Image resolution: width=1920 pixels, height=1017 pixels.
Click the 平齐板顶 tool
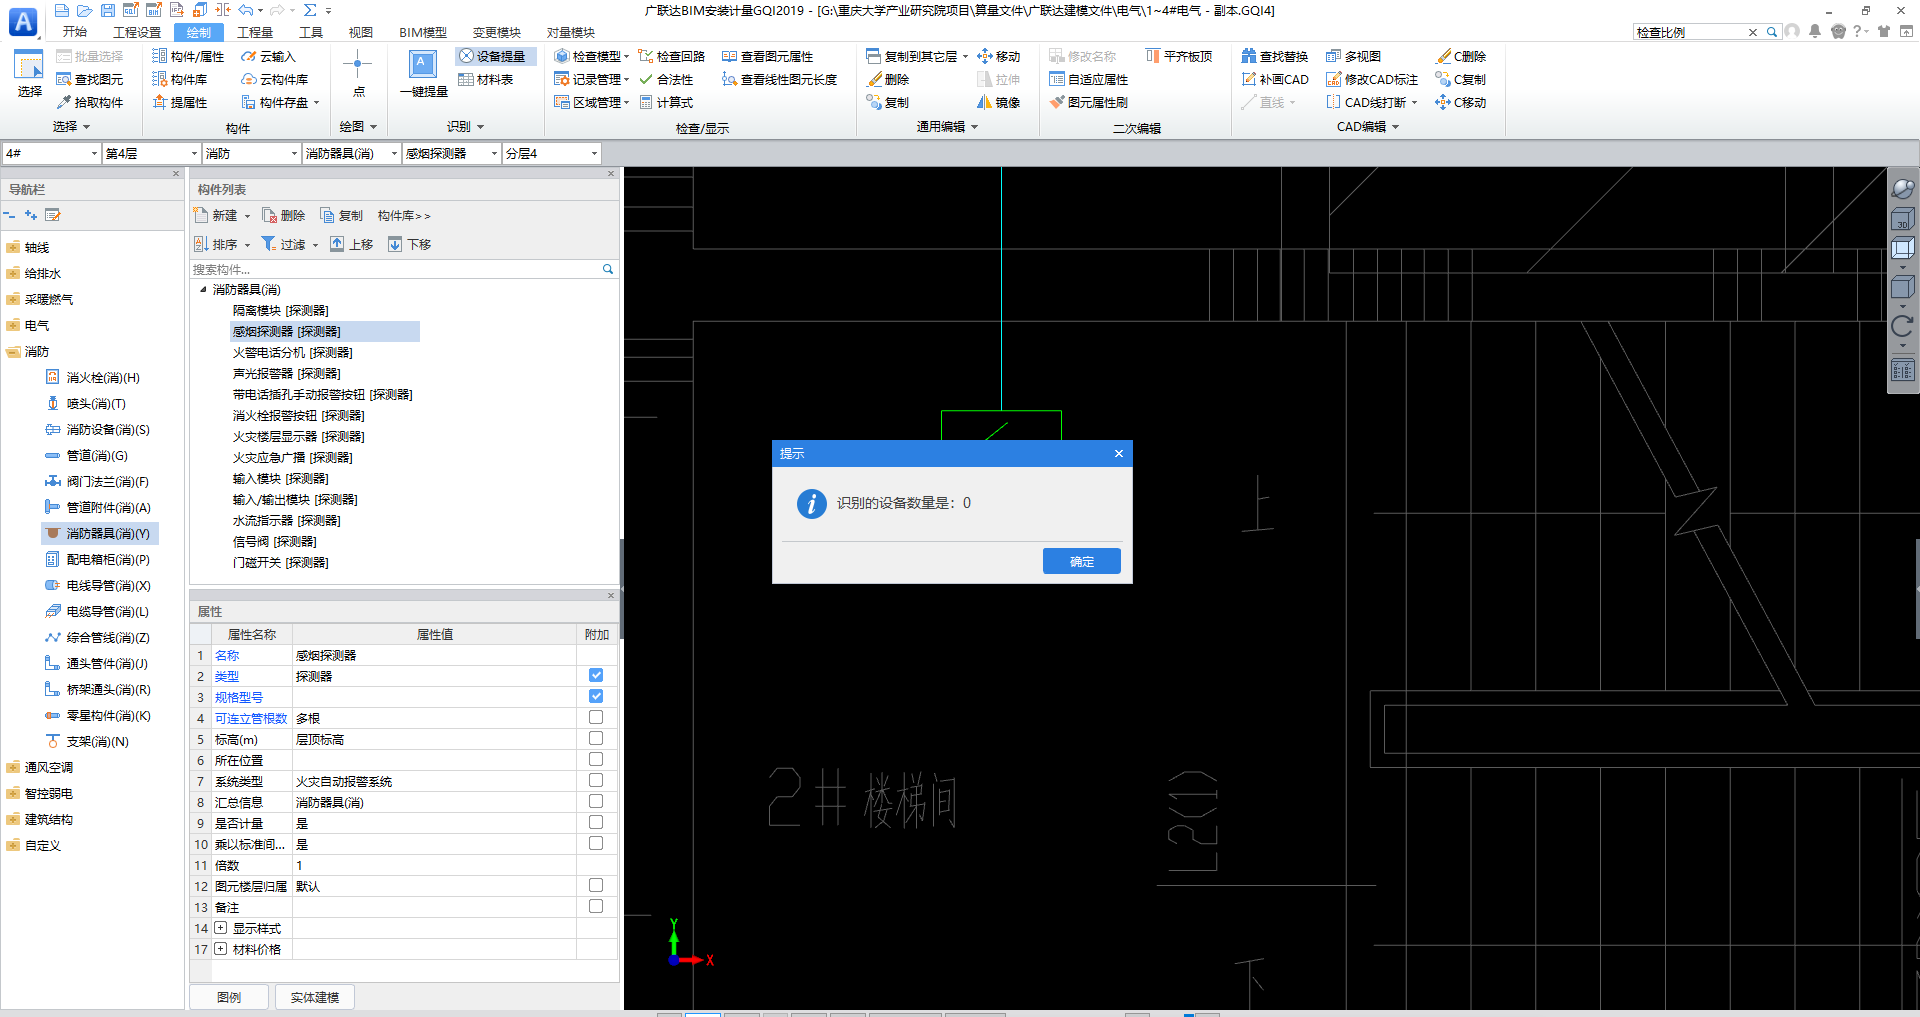1179,57
